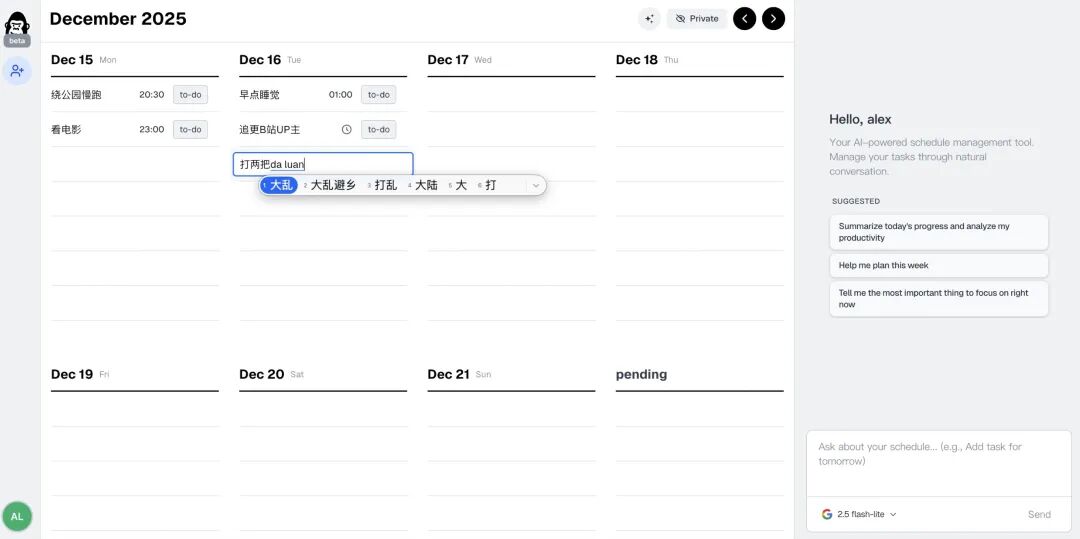Click the 'Summarize today's progress' suggestion
This screenshot has width=1080, height=539.
click(x=938, y=232)
